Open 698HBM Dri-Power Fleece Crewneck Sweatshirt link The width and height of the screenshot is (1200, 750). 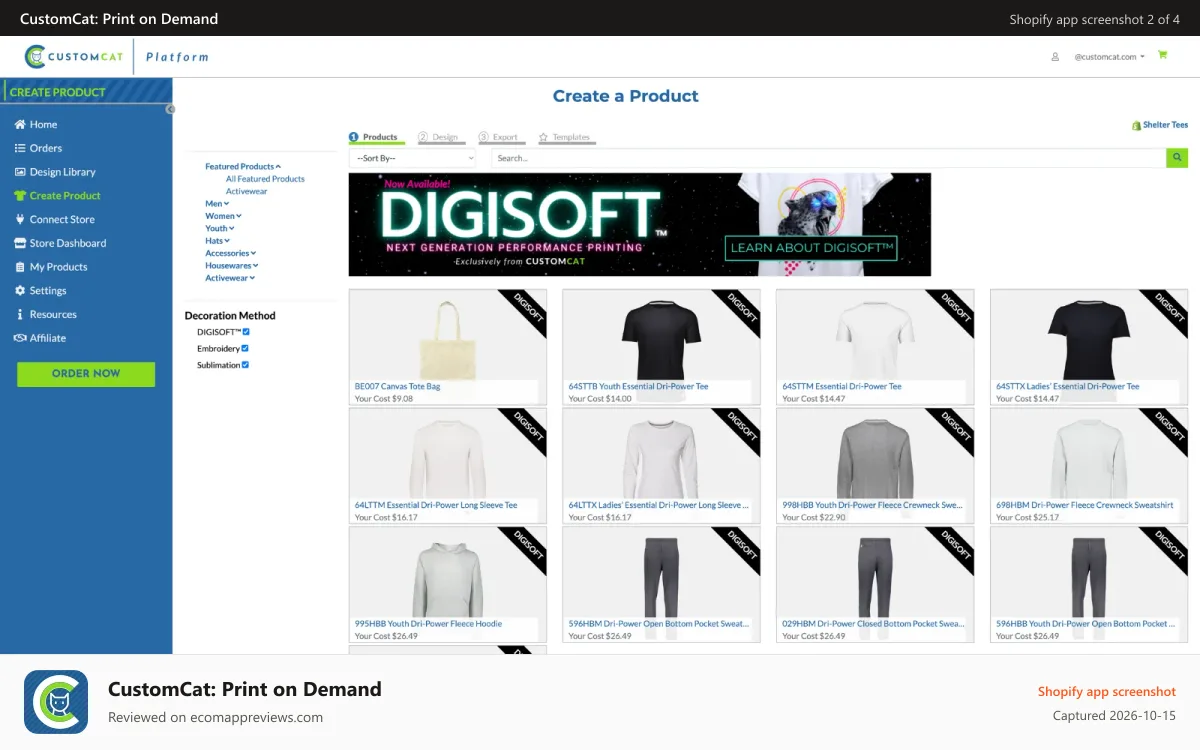[1085, 505]
